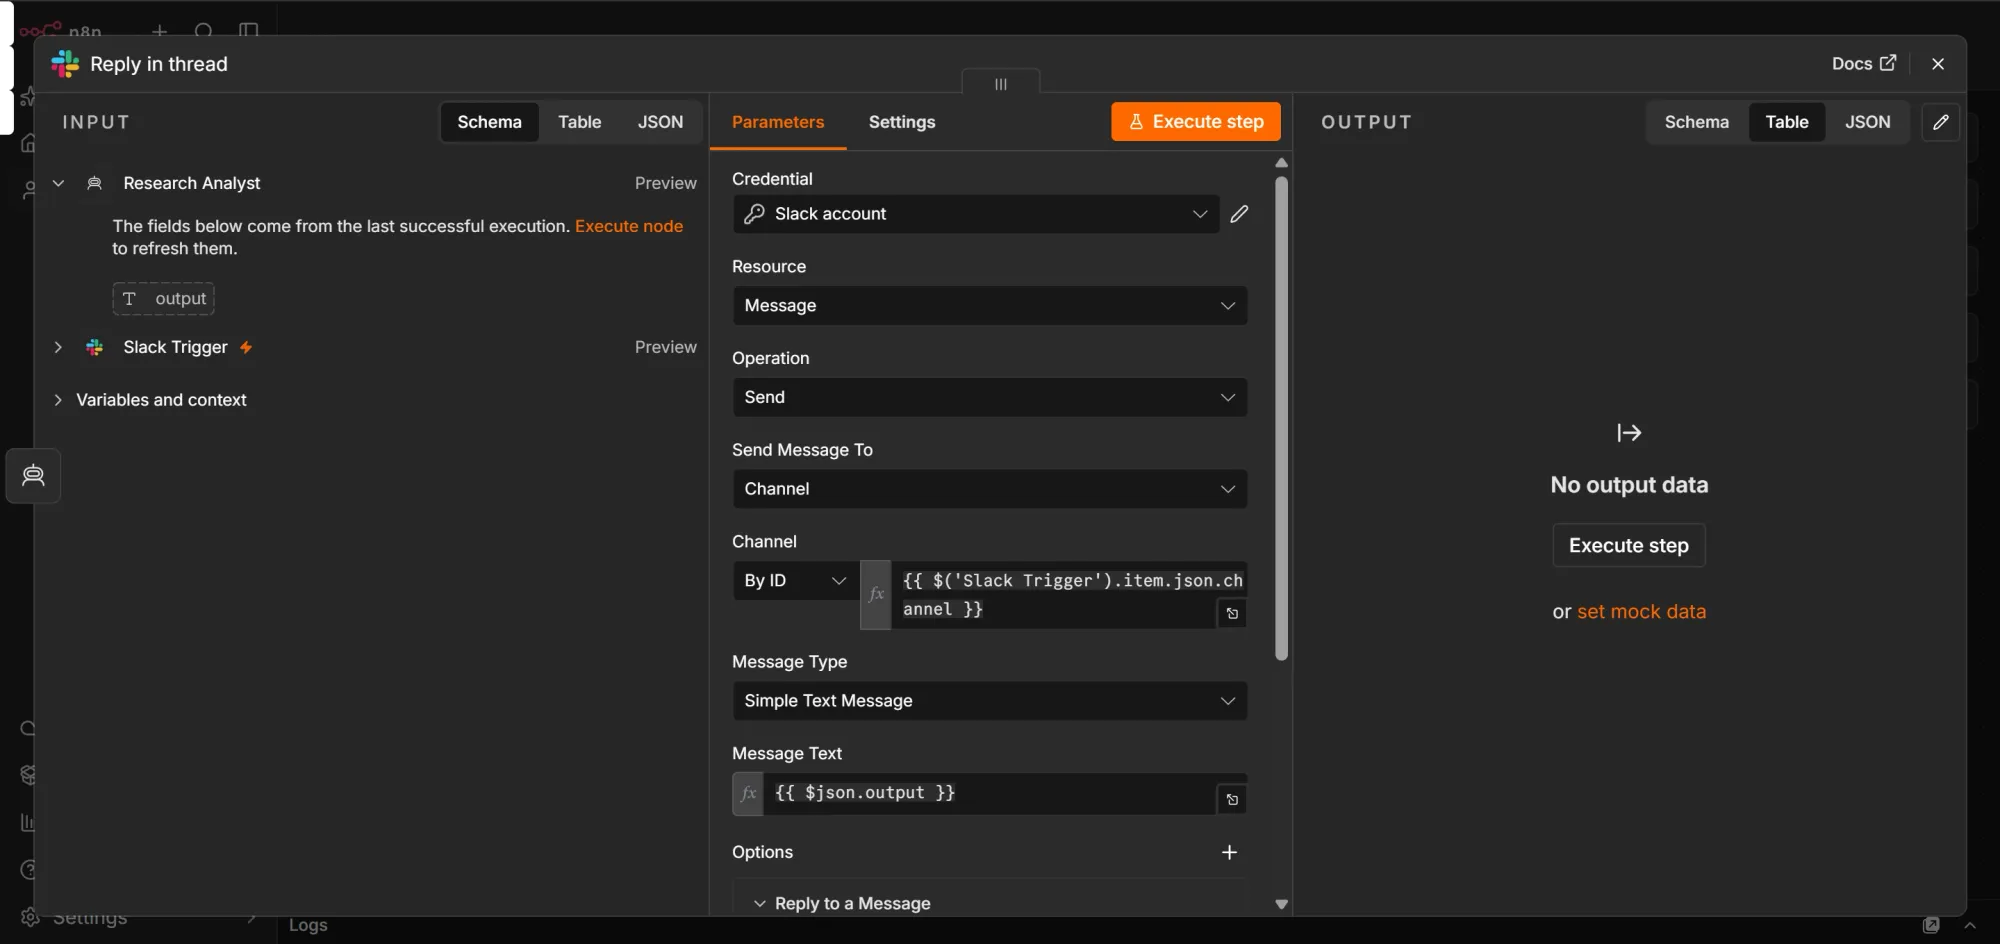The image size is (2000, 944).
Task: Click Preview next to Slack Trigger
Action: coord(666,347)
